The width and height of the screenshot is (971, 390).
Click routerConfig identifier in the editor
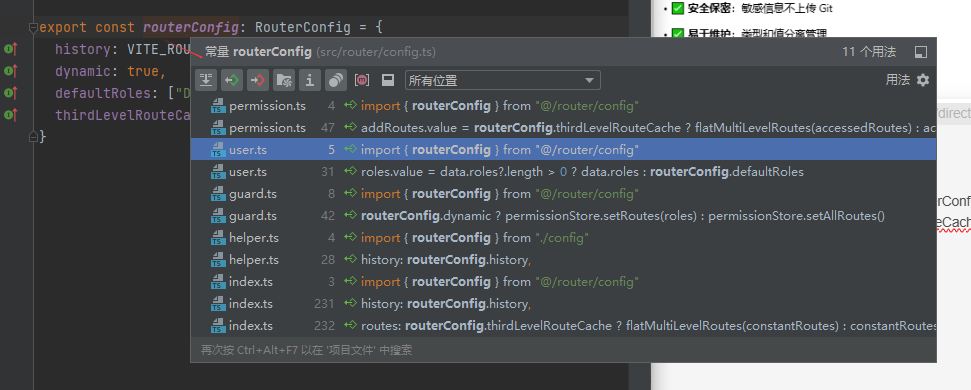tap(191, 28)
